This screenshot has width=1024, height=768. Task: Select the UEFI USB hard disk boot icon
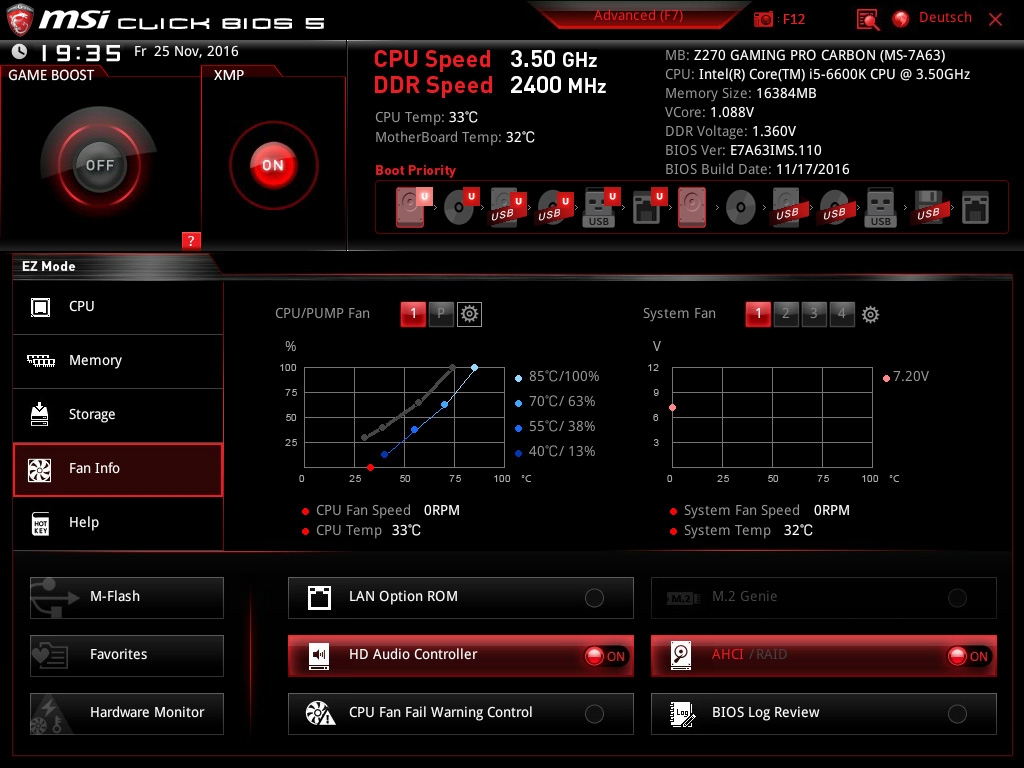pos(507,207)
